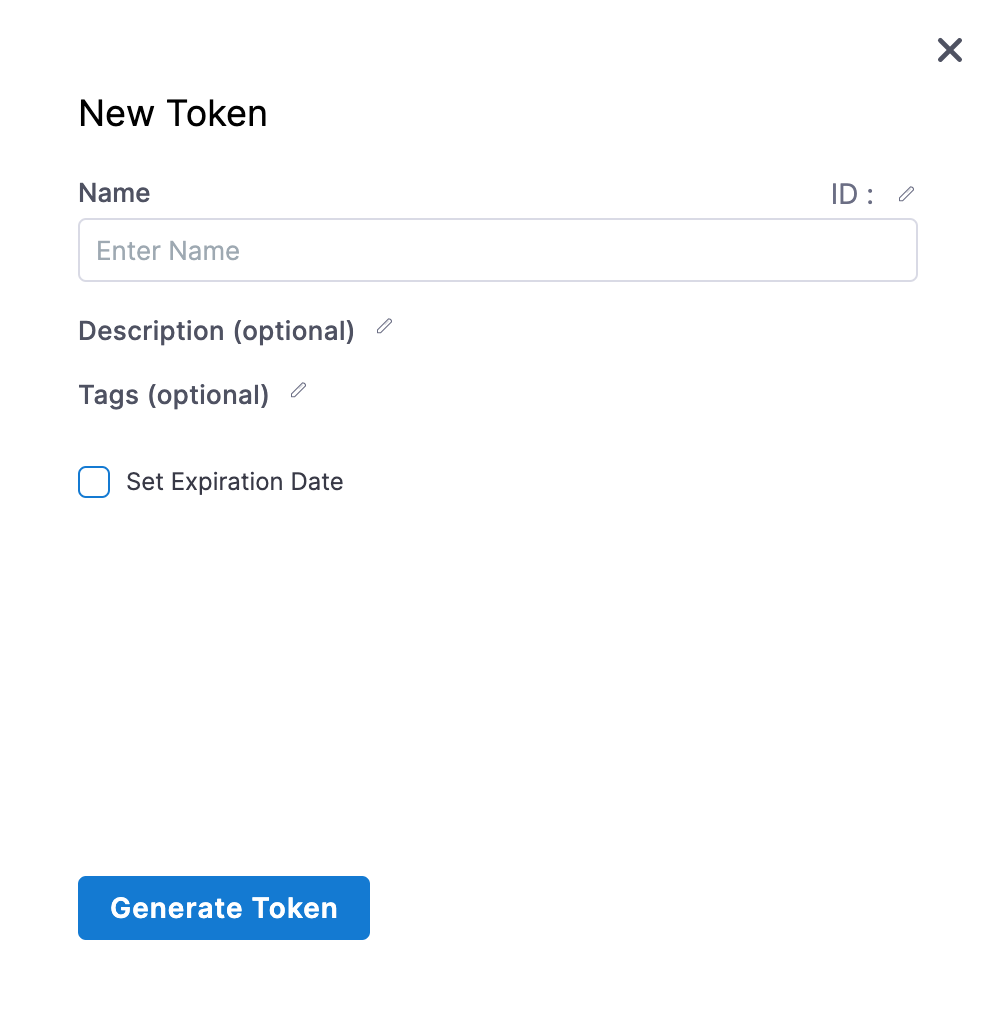Click the ID : label text
The height and width of the screenshot is (1012, 992).
(852, 194)
